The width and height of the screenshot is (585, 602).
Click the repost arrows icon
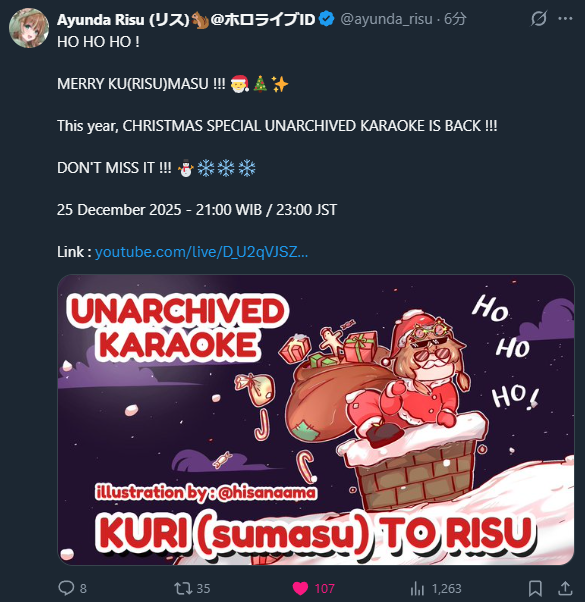[182, 588]
